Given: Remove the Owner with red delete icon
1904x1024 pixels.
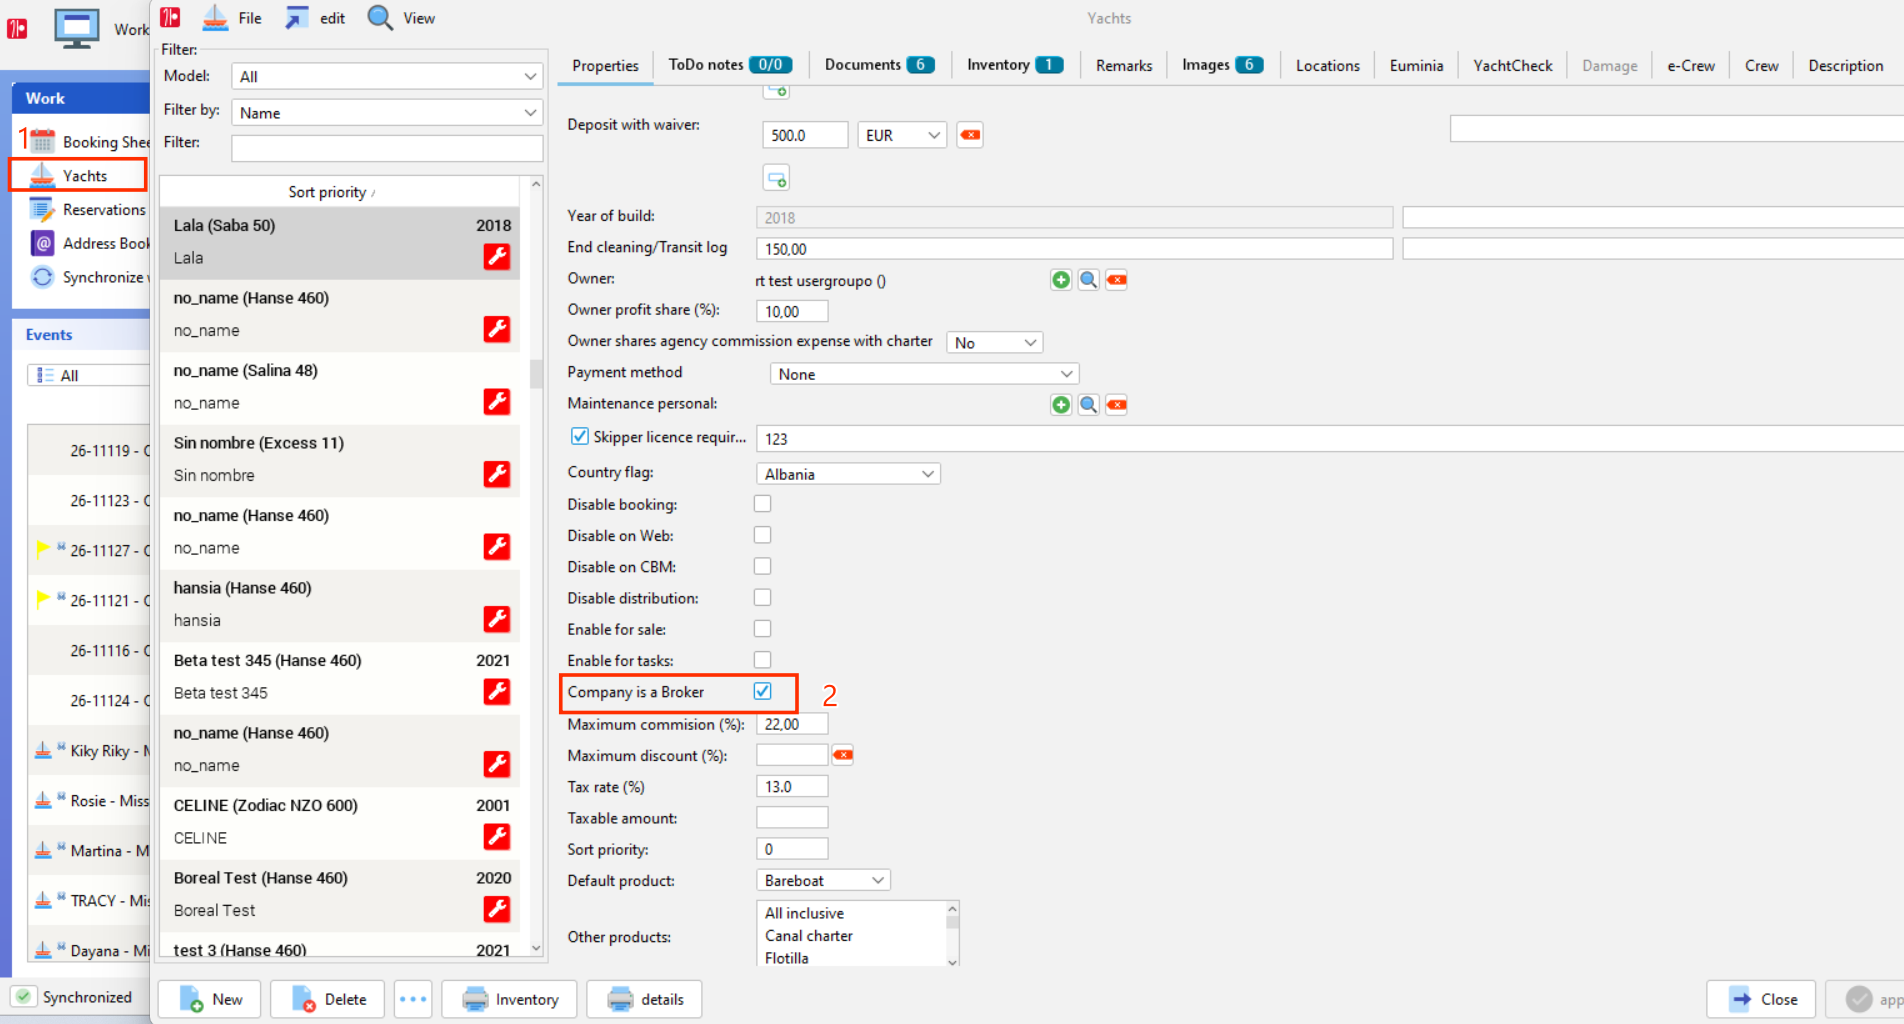Looking at the screenshot, I should (x=1117, y=280).
